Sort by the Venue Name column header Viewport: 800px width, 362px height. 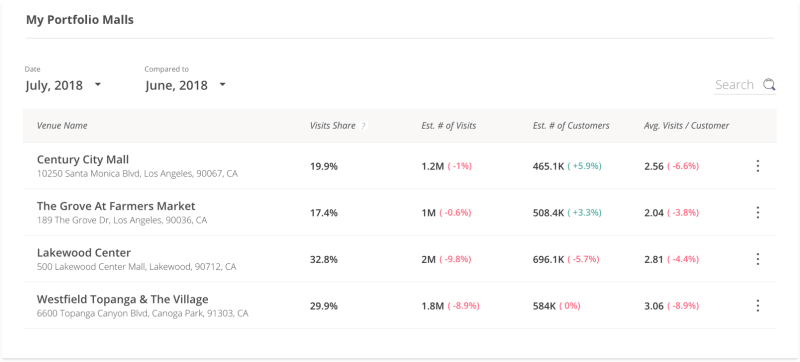tap(62, 125)
